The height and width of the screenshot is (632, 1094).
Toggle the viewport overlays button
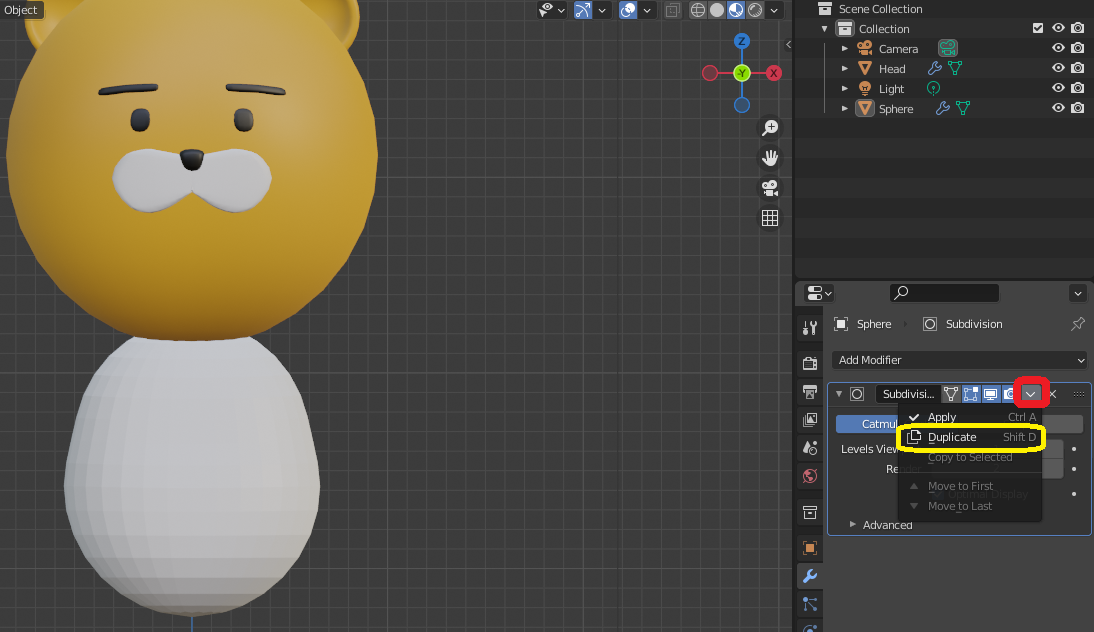[x=628, y=10]
